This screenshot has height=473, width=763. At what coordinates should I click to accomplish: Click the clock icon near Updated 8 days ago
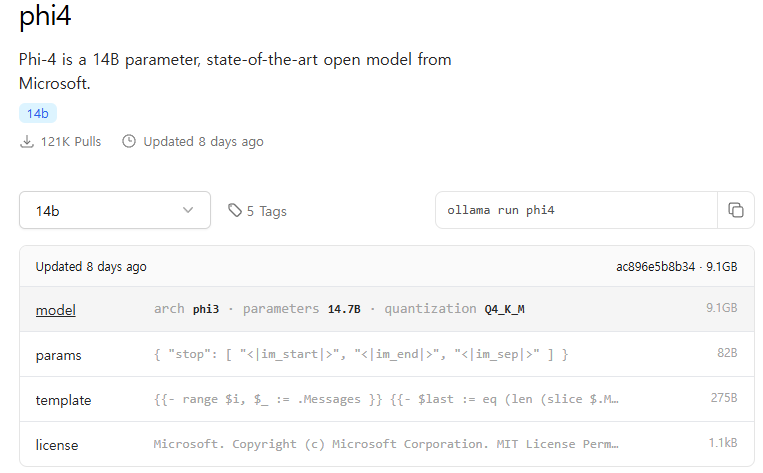click(129, 142)
